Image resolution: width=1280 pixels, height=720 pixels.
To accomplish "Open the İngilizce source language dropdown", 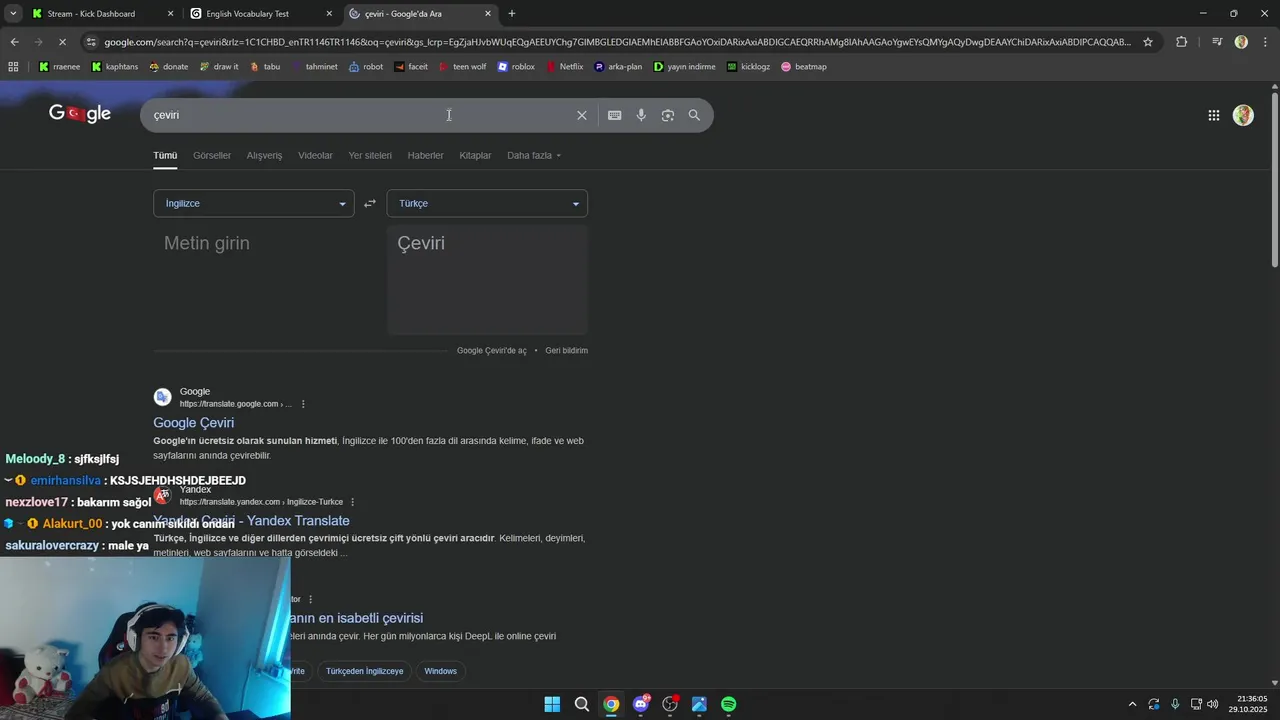I will coord(253,203).
